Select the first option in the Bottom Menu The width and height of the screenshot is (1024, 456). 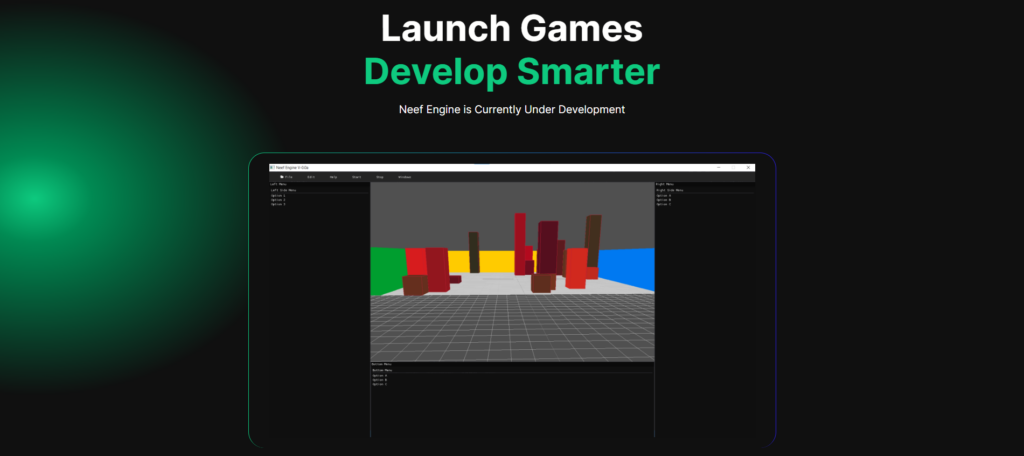(379, 376)
